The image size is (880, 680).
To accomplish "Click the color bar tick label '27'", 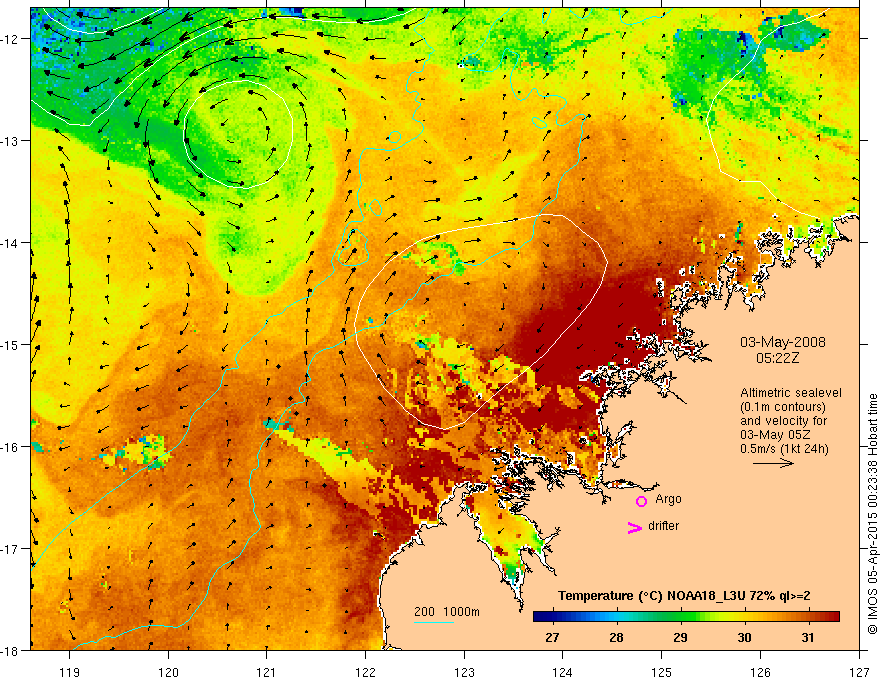I will (x=552, y=637).
